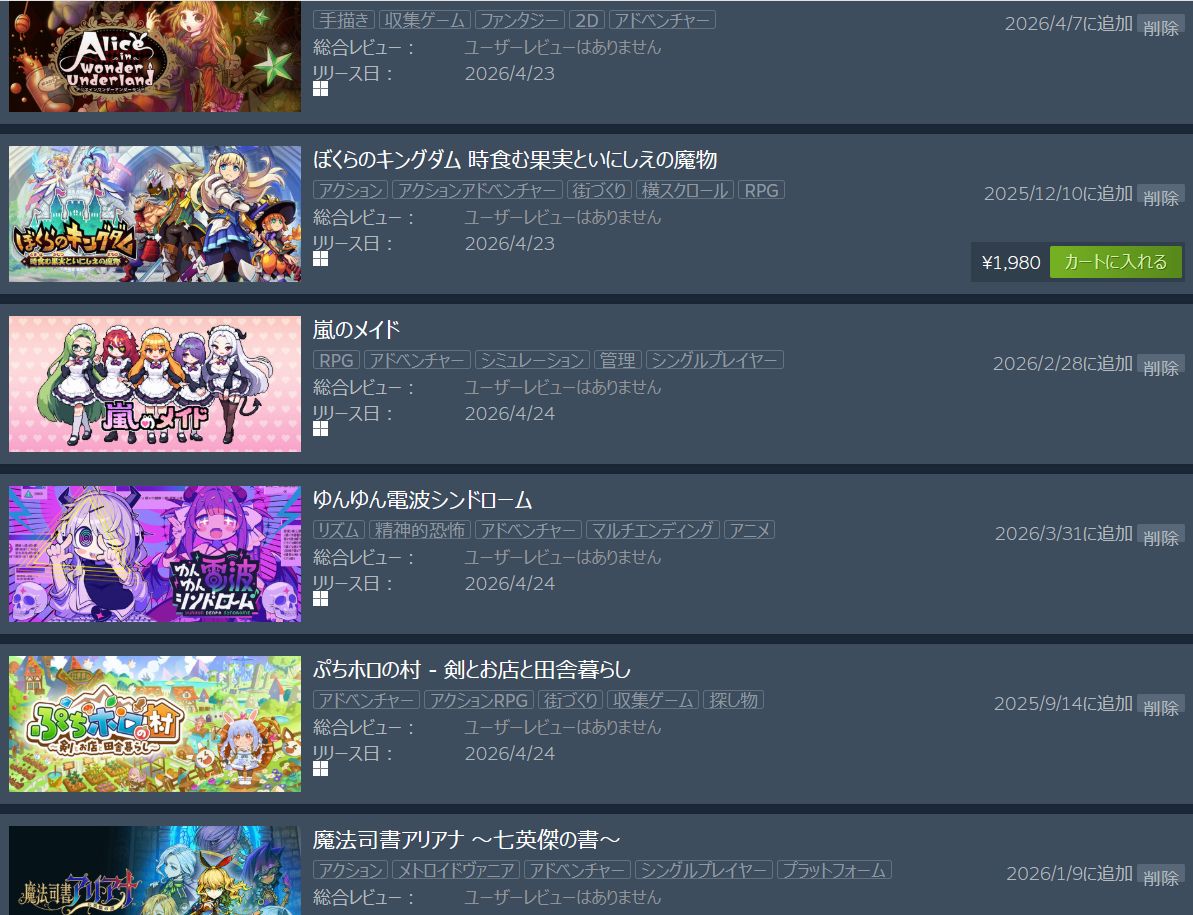Open the 嵐のメイド capsule thumbnail
1193x915 pixels.
click(155, 384)
